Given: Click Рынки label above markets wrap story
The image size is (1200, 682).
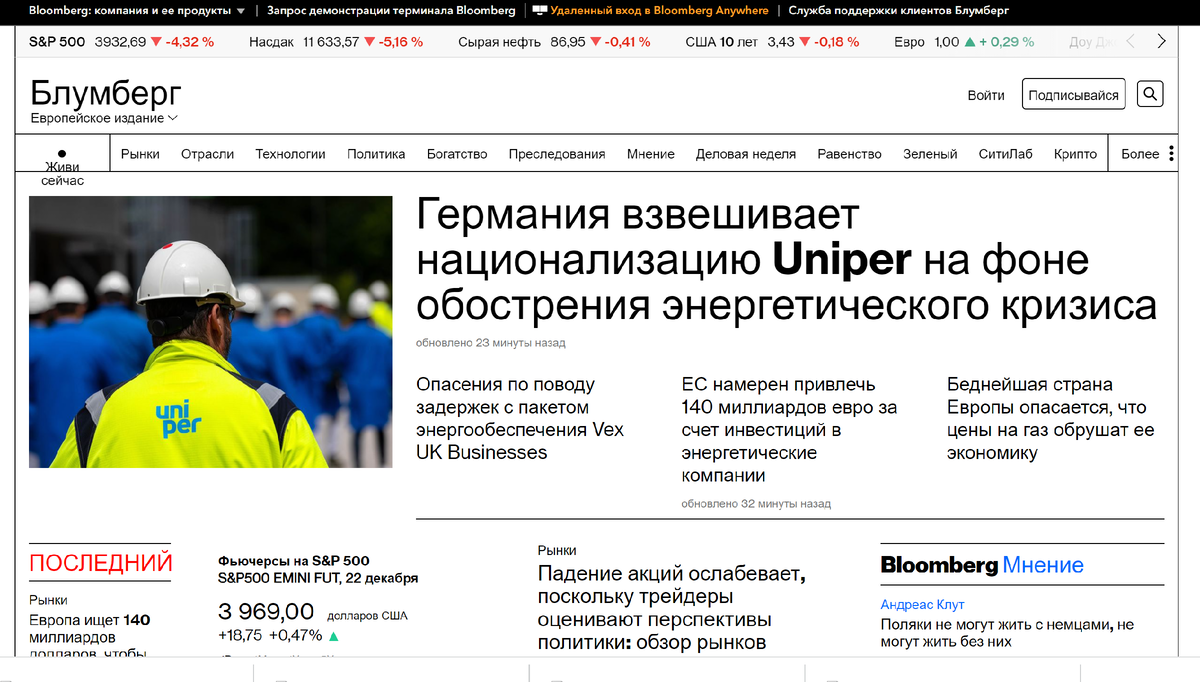Looking at the screenshot, I should coord(557,550).
